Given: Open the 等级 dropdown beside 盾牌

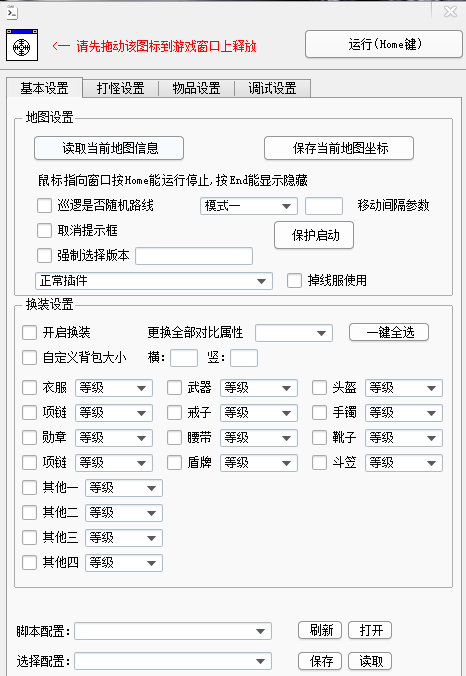Looking at the screenshot, I should coord(259,463).
